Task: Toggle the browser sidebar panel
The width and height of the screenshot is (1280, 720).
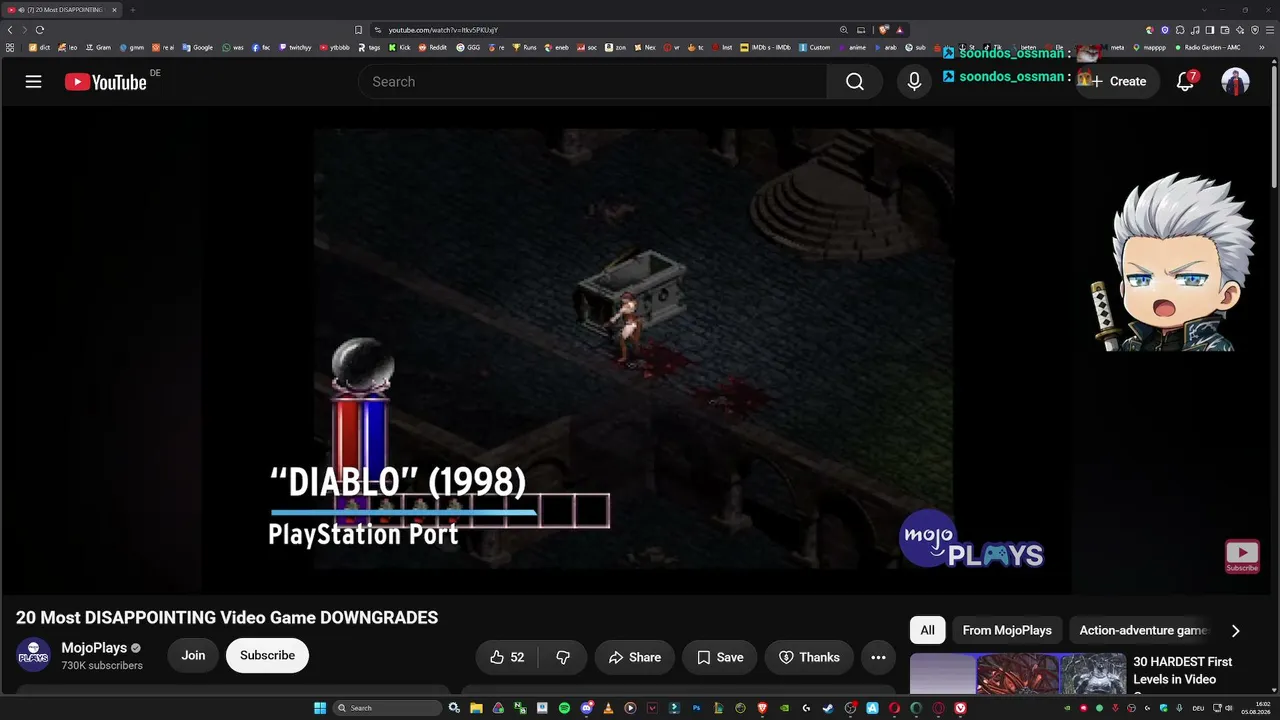Action: click(x=1210, y=30)
